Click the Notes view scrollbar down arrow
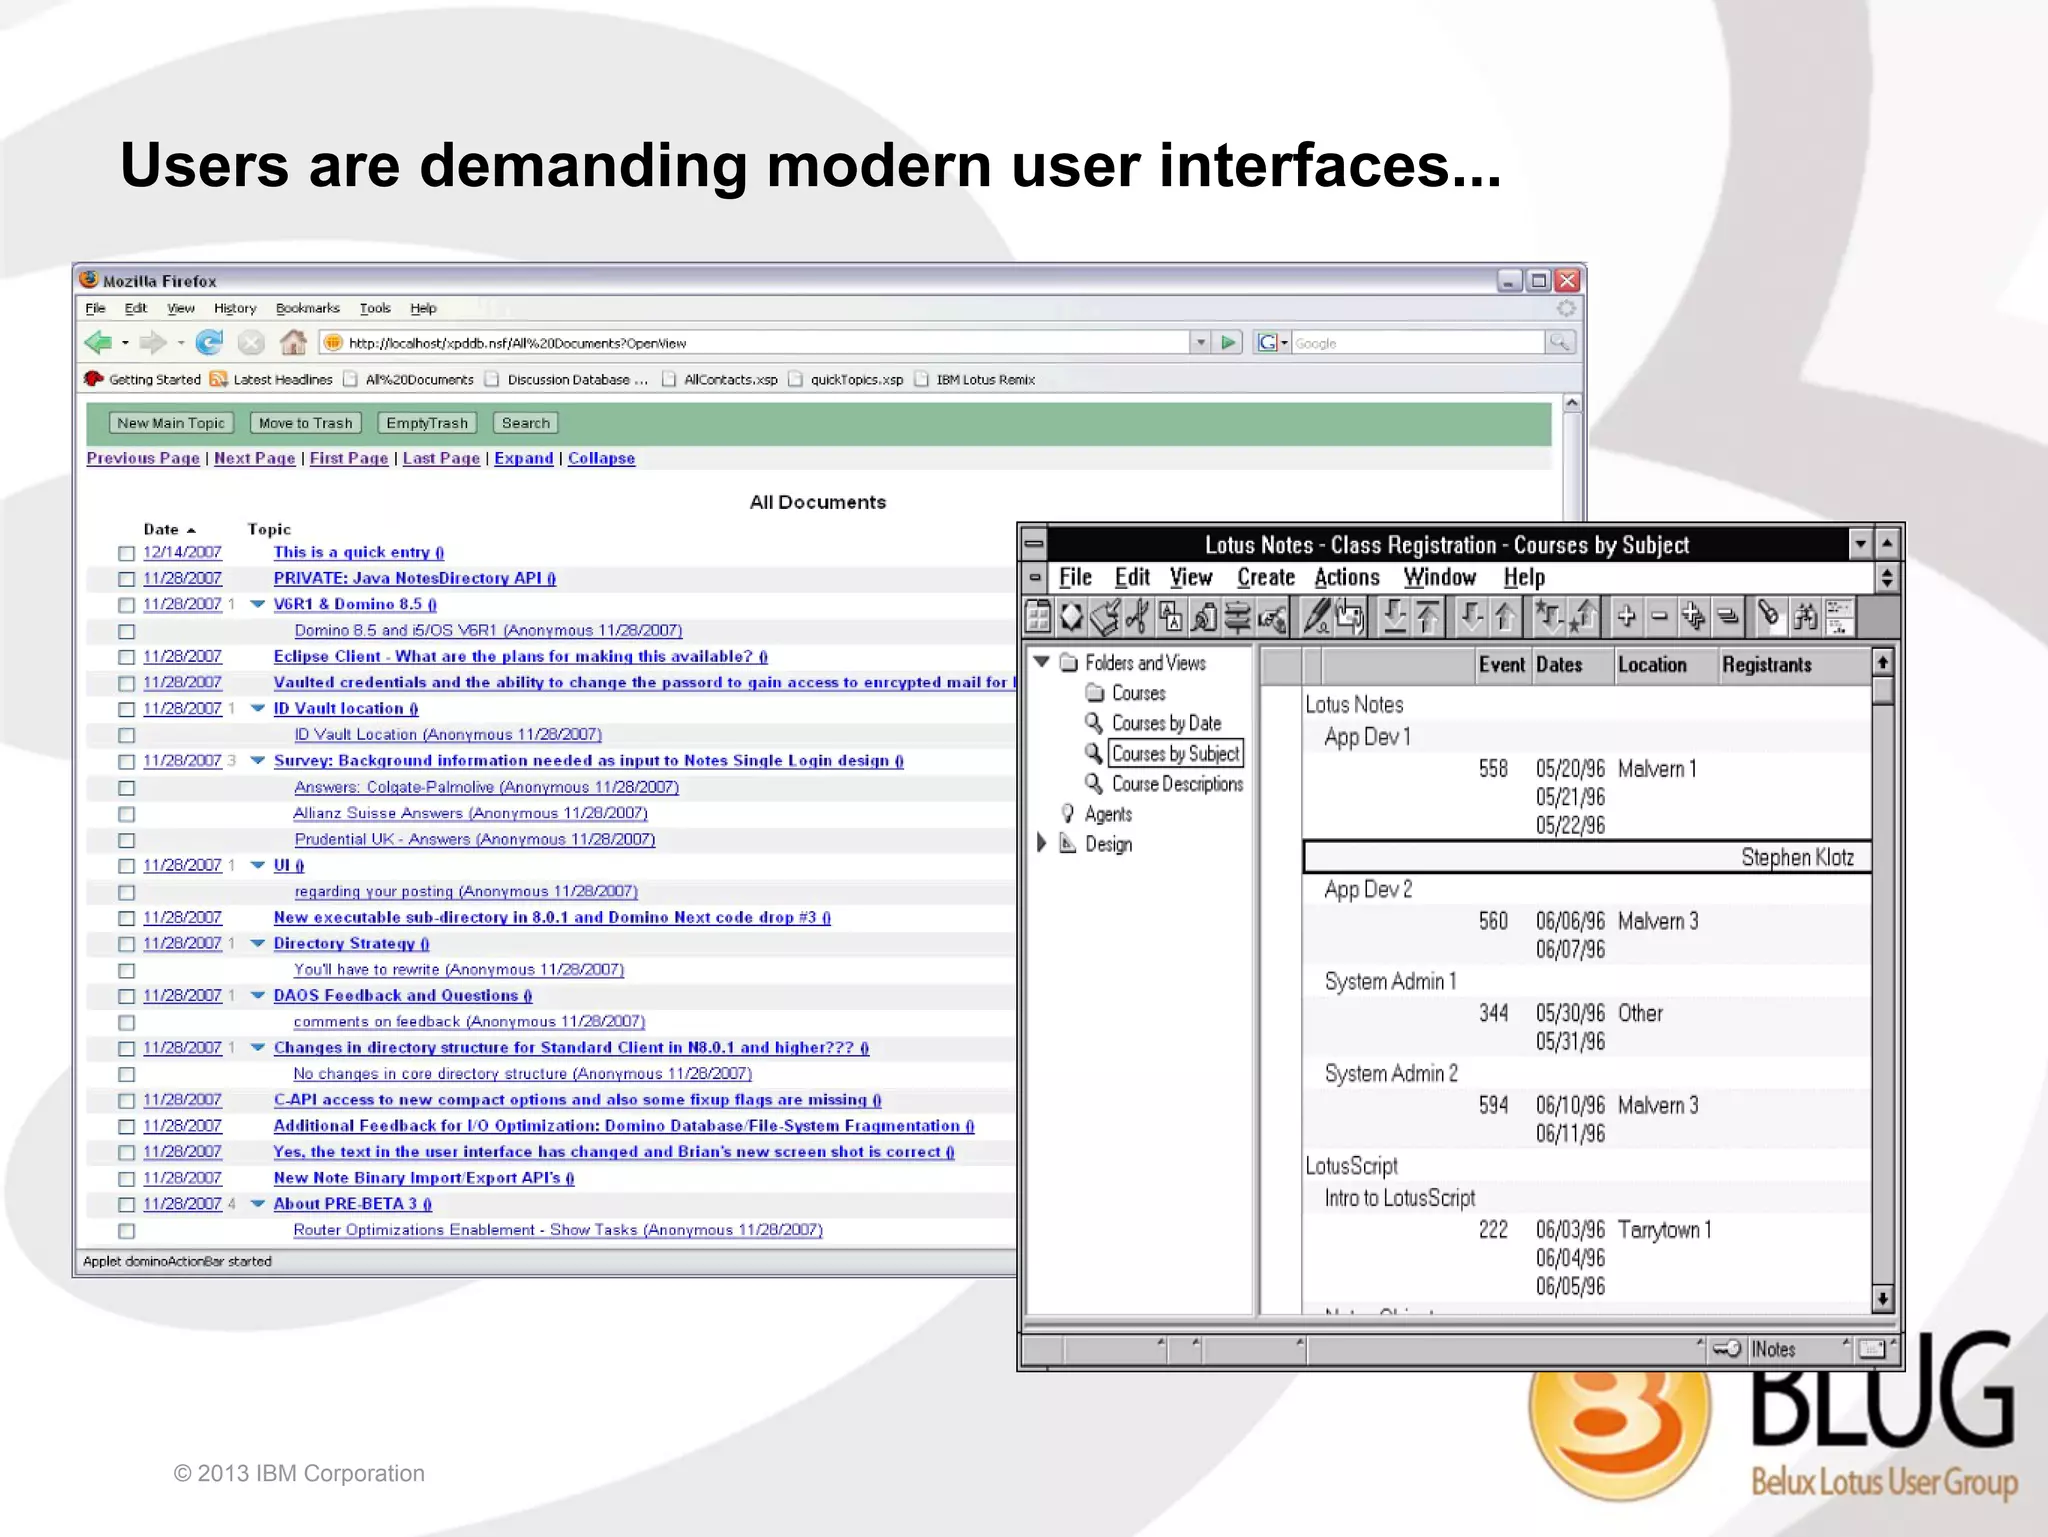 (1882, 1299)
